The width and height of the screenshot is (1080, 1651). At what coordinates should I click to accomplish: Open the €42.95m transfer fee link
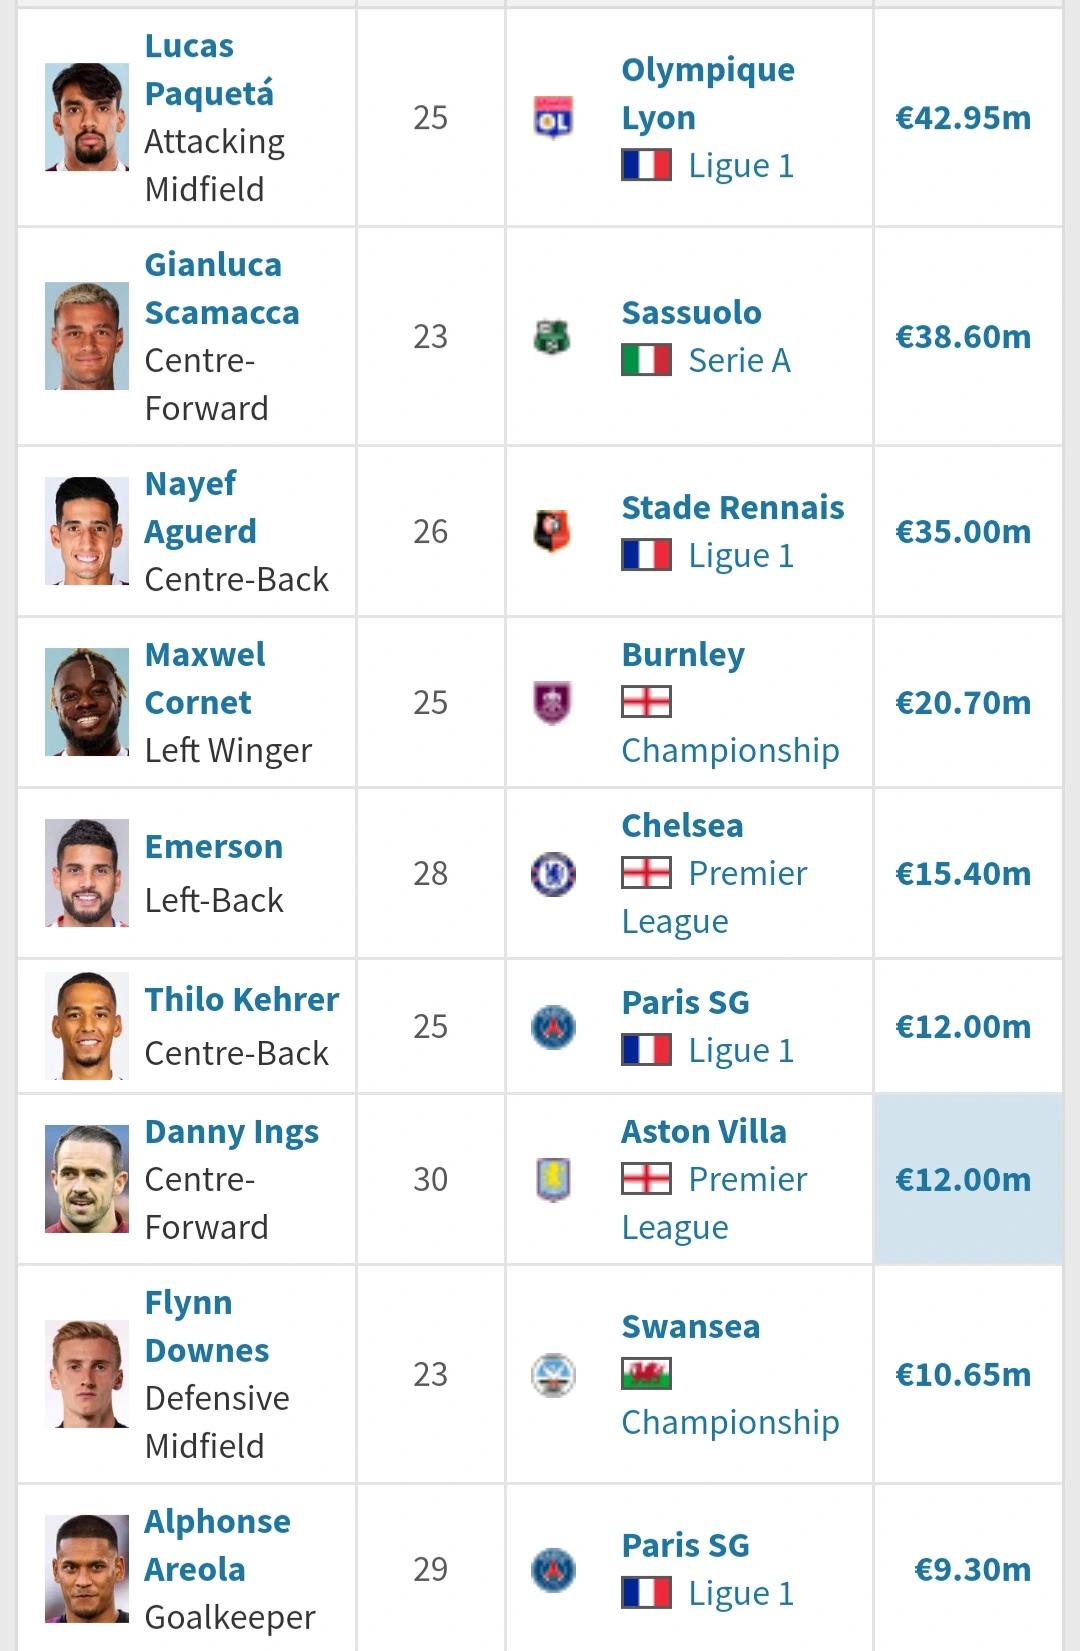[x=963, y=118]
